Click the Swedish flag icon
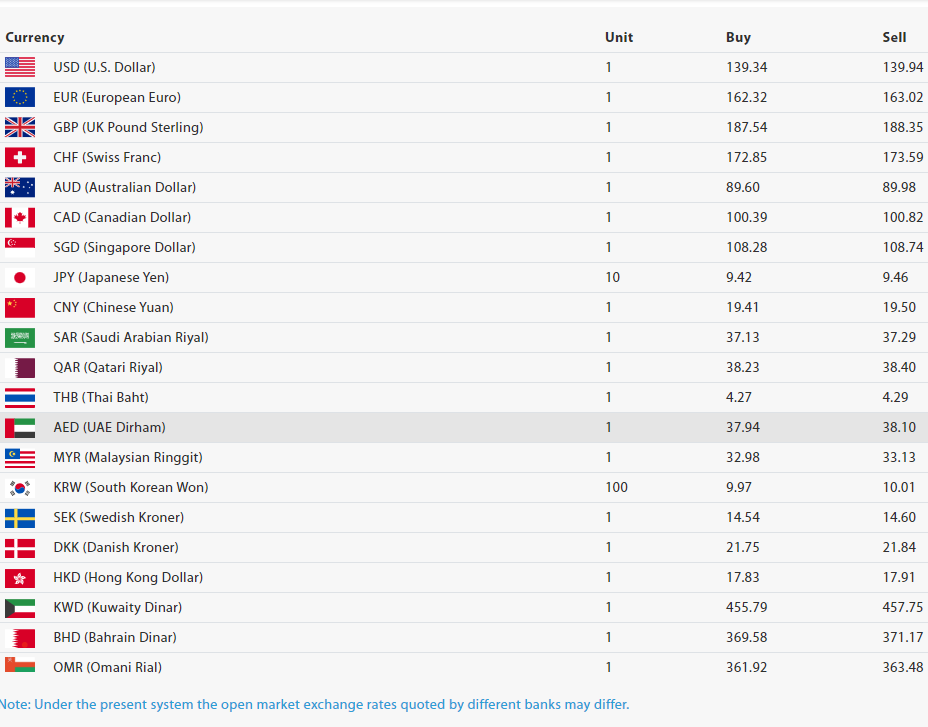This screenshot has width=928, height=727. tap(20, 517)
